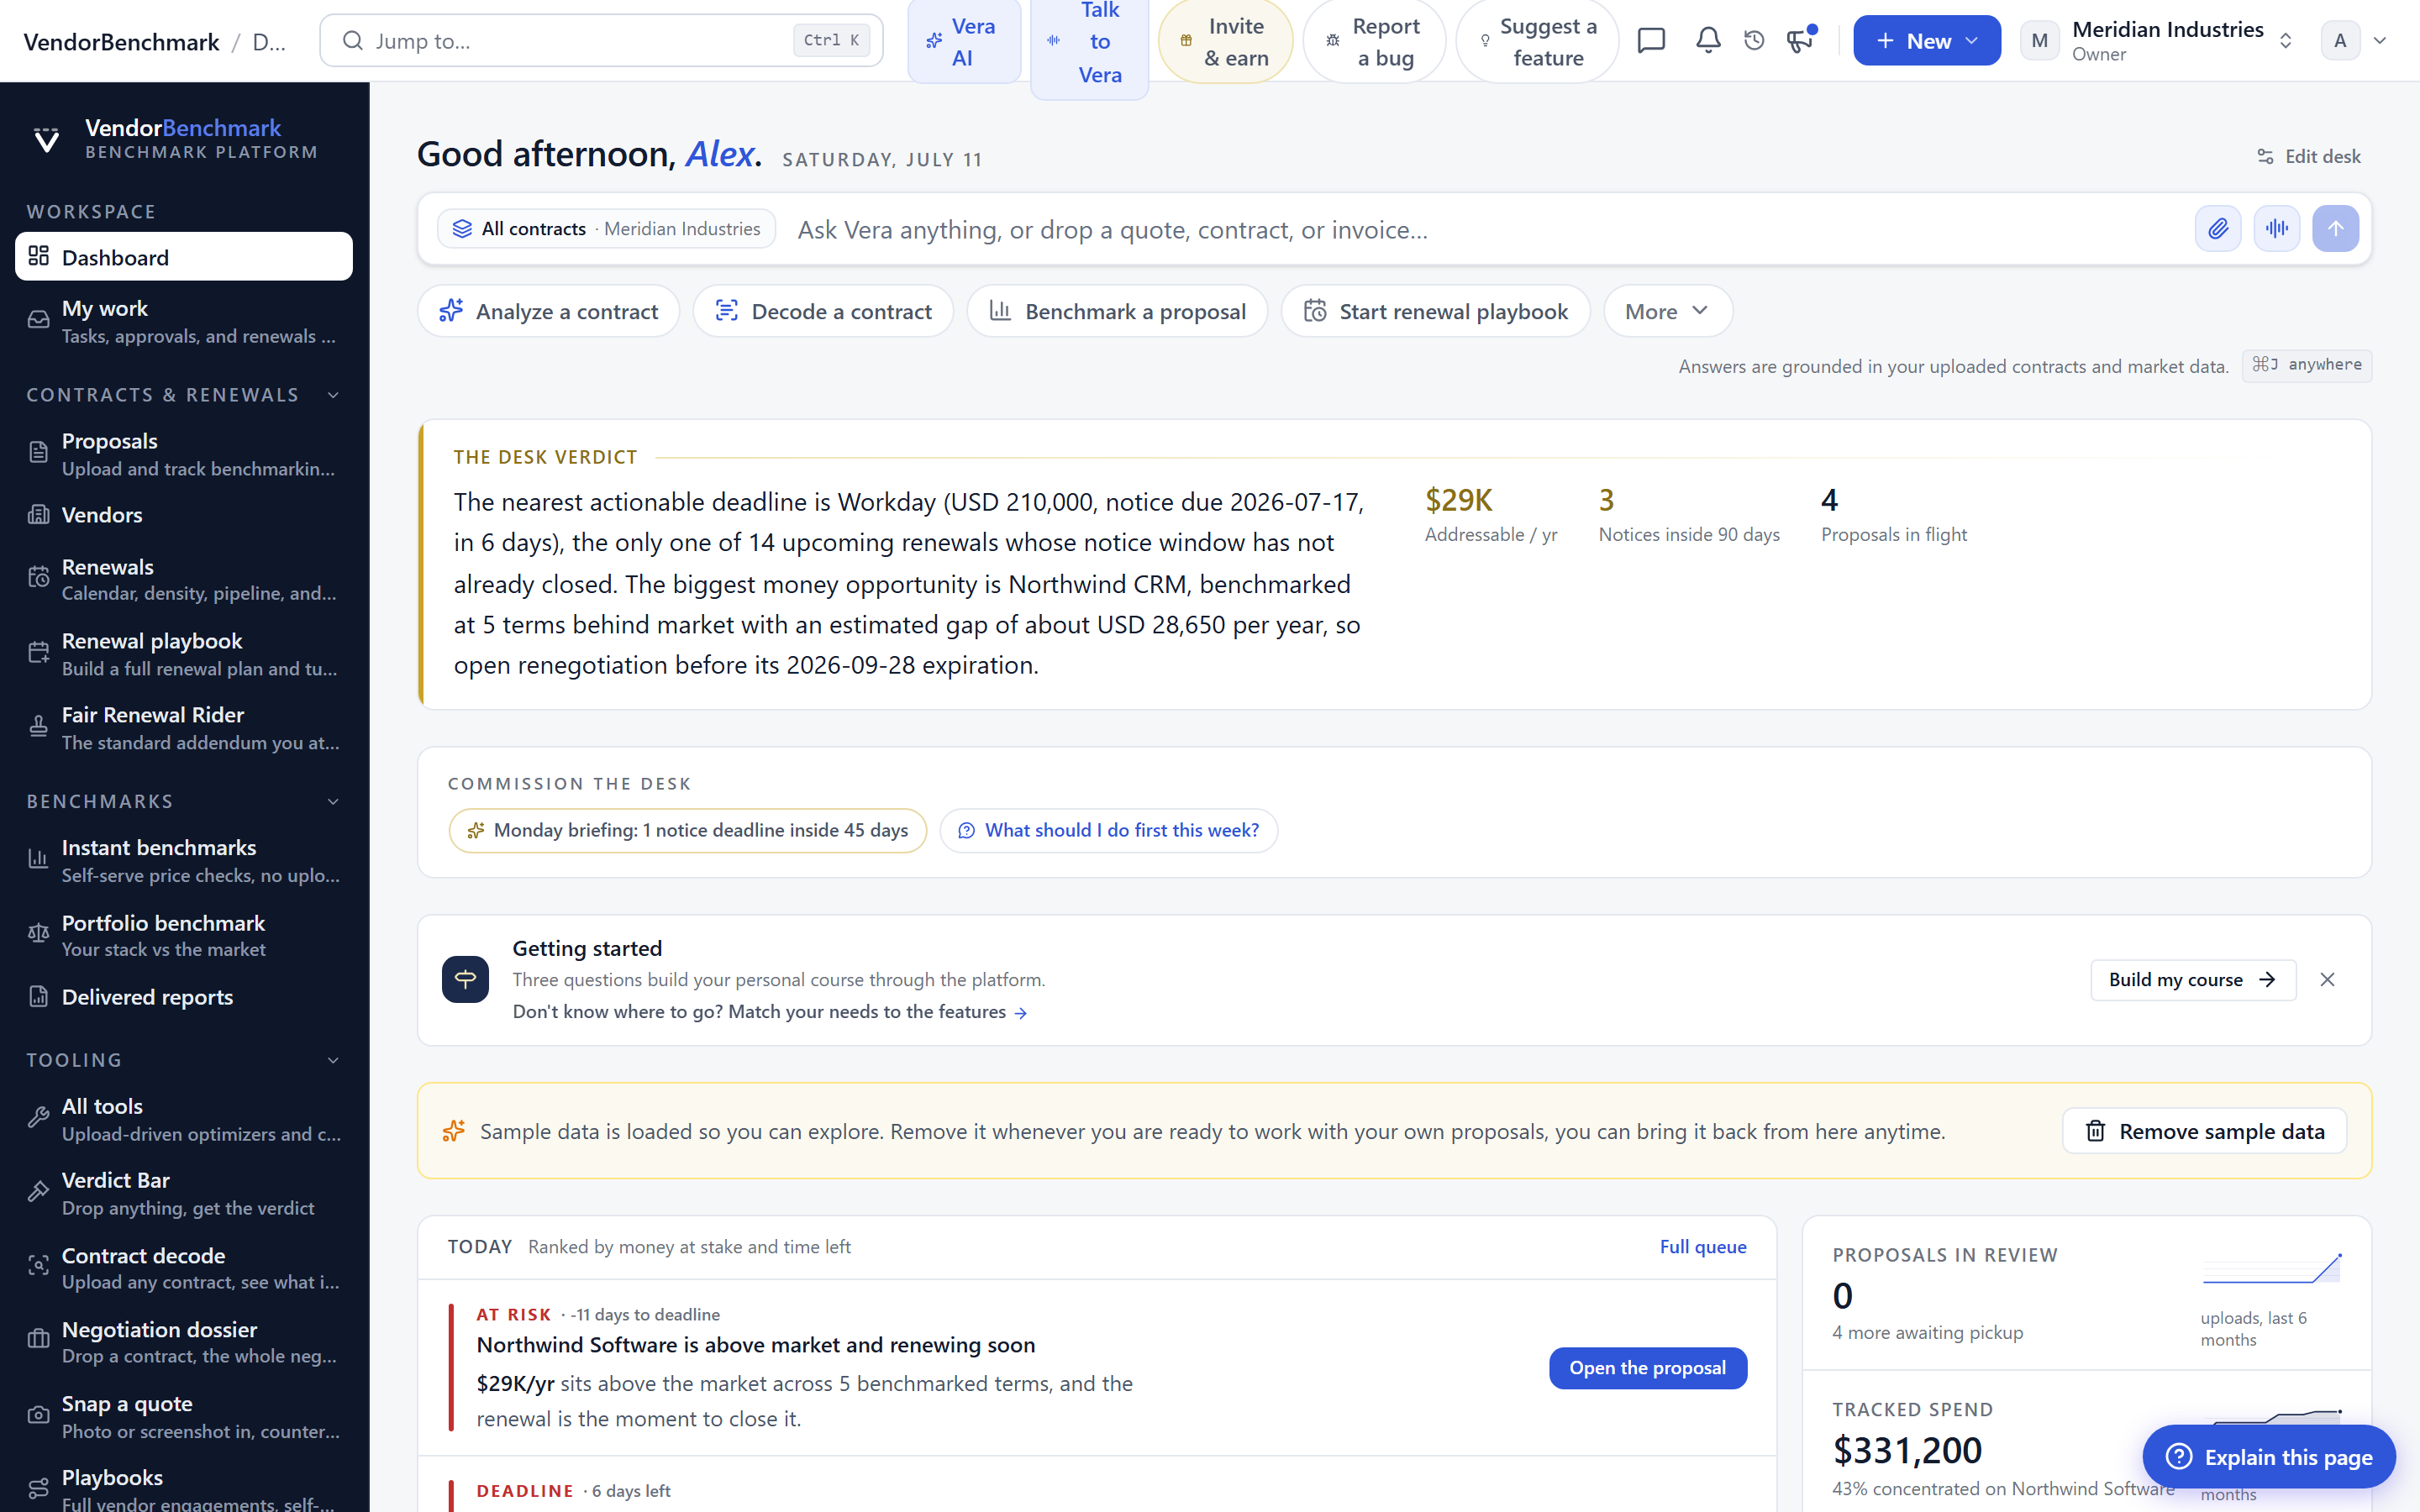Select Dashboard in the sidebar
The width and height of the screenshot is (2420, 1512).
point(184,257)
